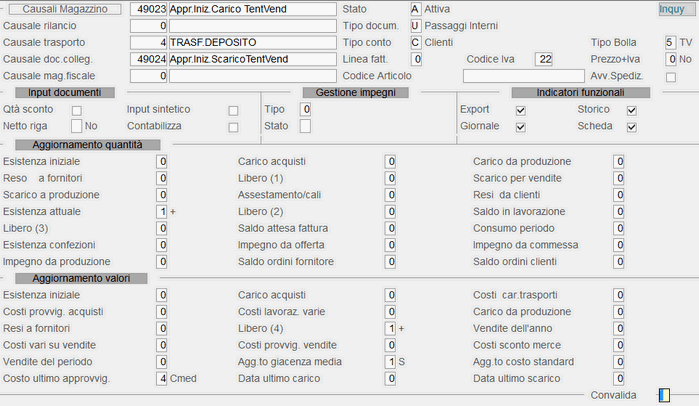Disable the Storico checkbox

tap(632, 111)
